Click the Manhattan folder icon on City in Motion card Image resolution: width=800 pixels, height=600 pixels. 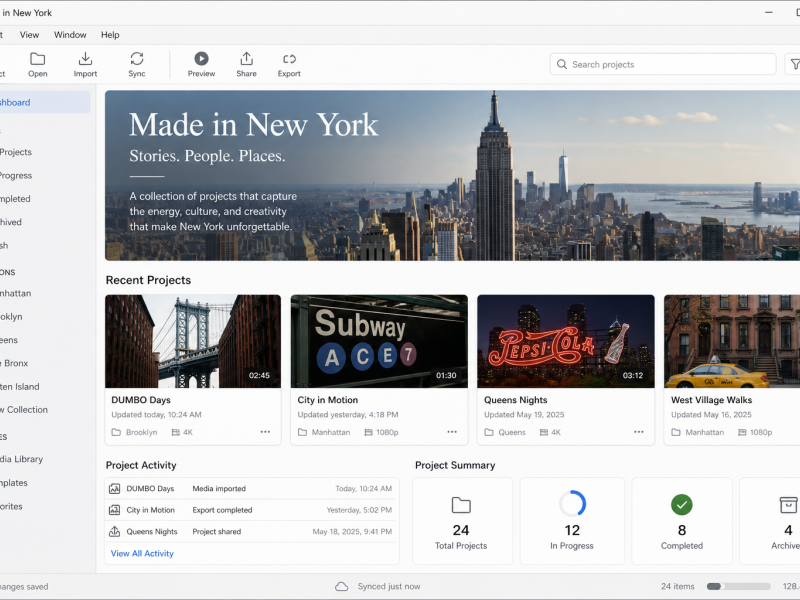[x=303, y=432]
